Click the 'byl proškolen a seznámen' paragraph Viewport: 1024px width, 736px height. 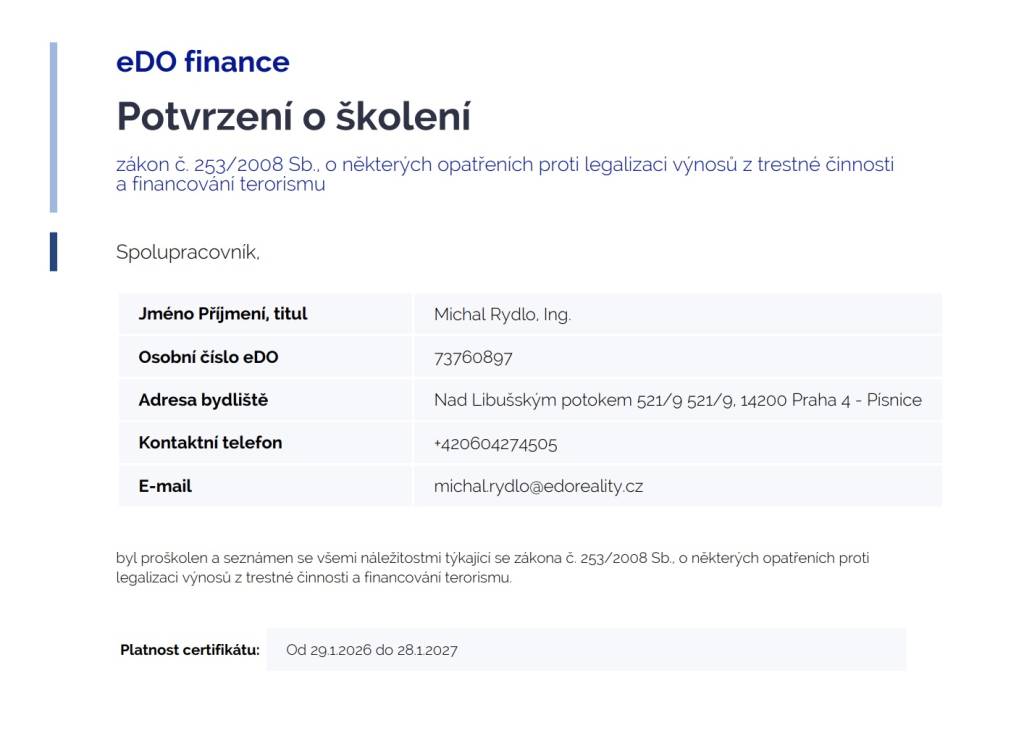492,567
